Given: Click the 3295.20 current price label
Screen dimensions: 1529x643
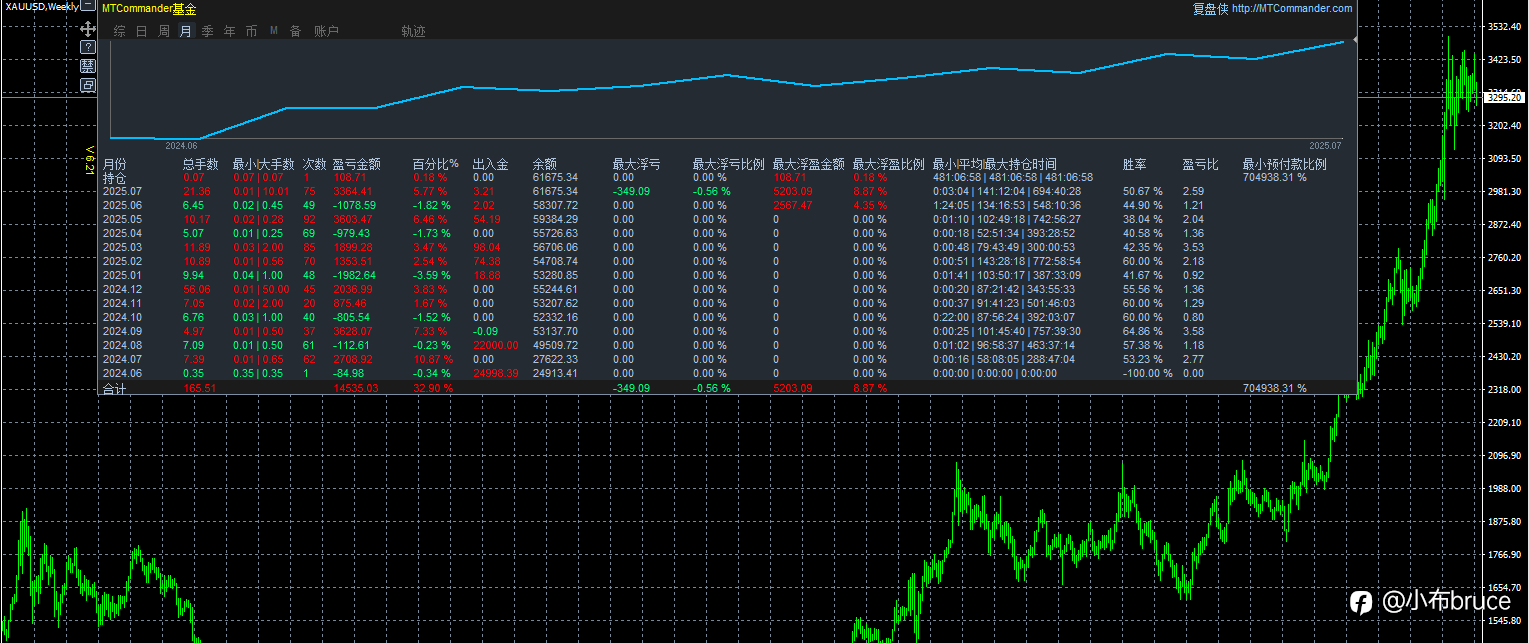Looking at the screenshot, I should pyautogui.click(x=1504, y=98).
